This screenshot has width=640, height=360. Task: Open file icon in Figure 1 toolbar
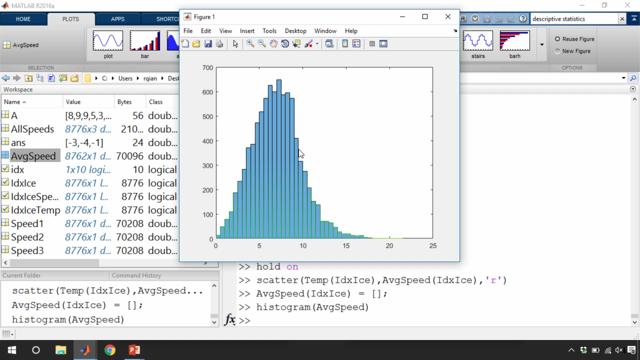[x=196, y=44]
